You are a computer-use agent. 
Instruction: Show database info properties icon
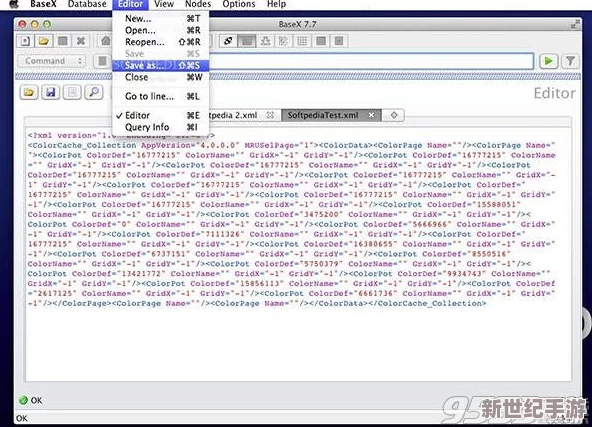point(62,41)
